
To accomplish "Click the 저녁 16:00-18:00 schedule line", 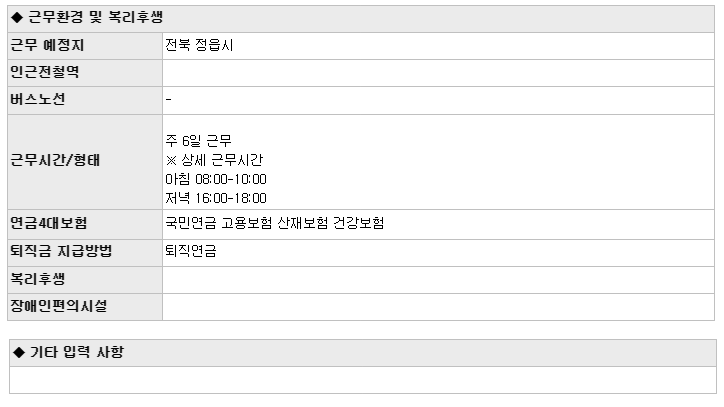I will pos(216,198).
